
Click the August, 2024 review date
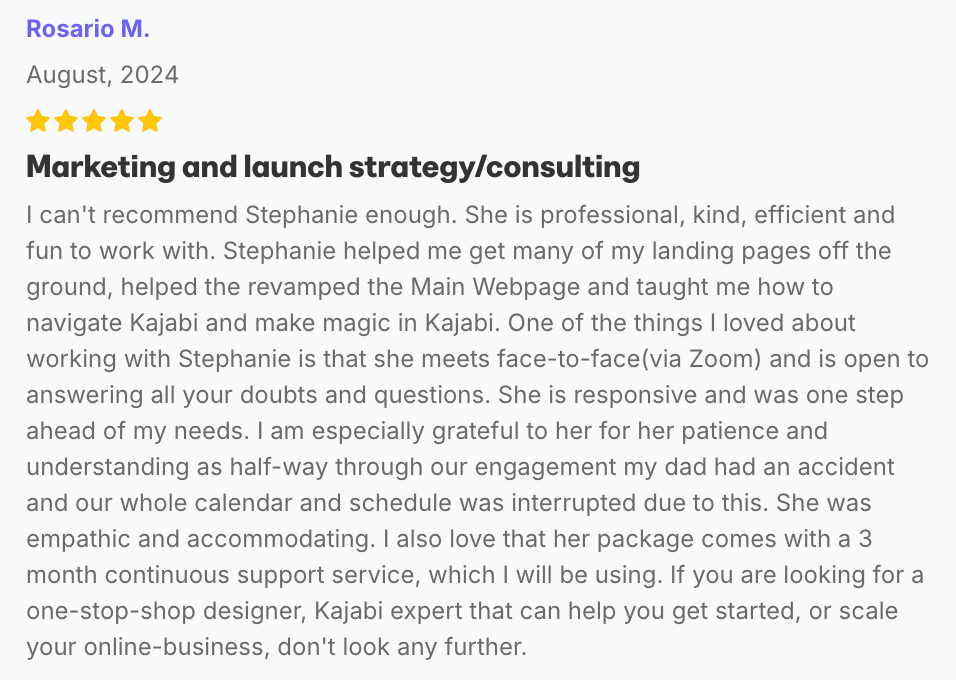tap(102, 75)
